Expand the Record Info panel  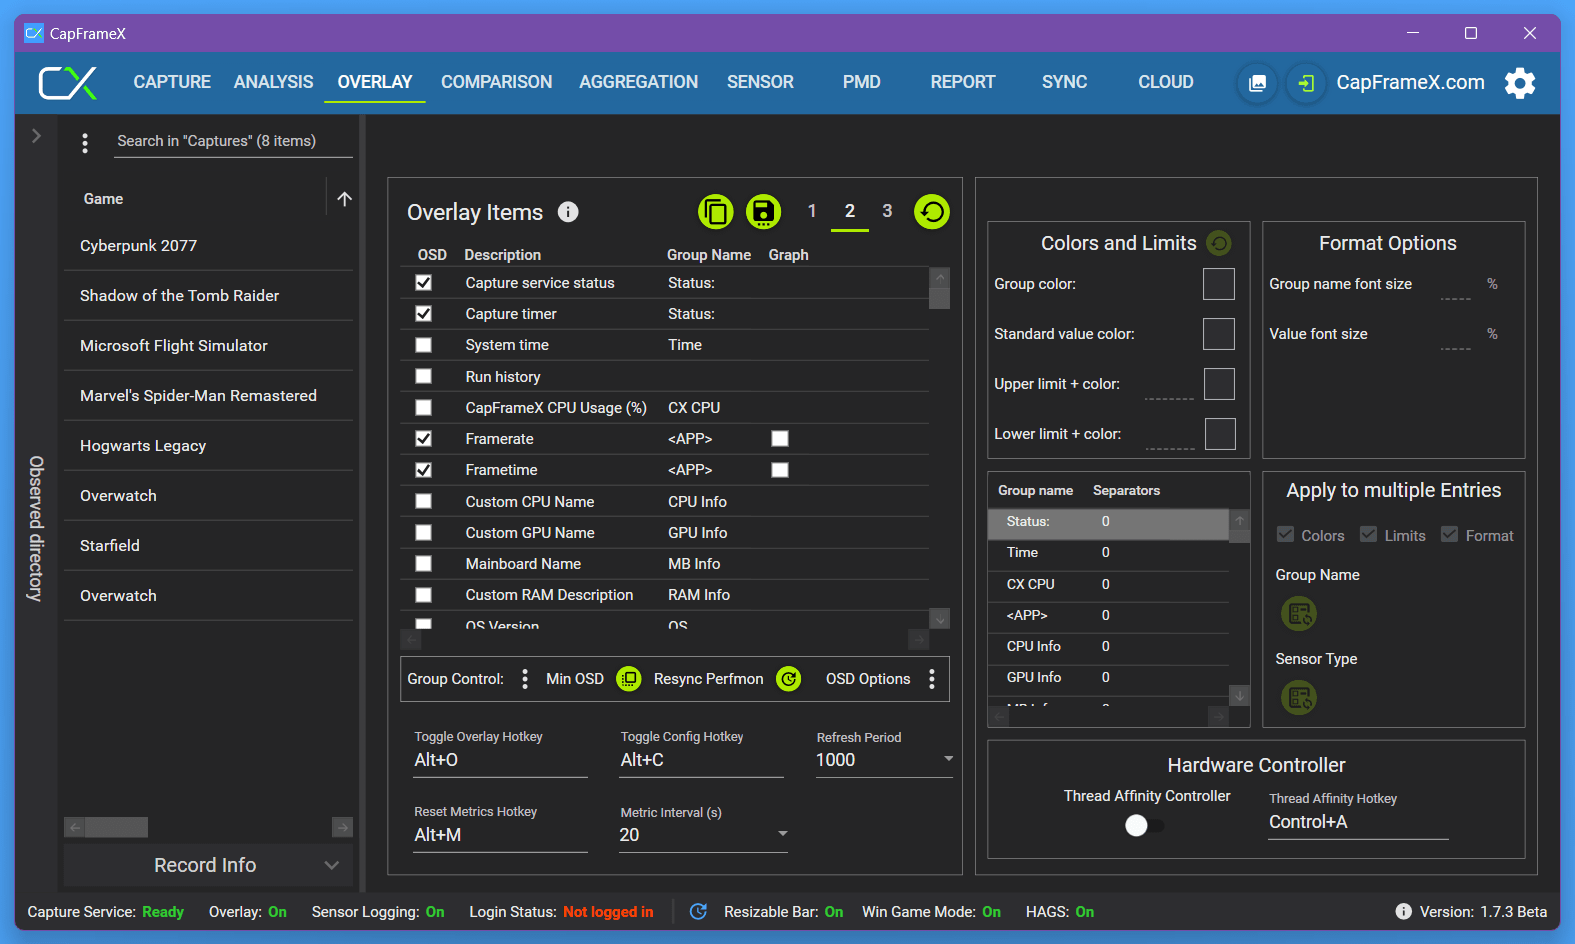tap(208, 865)
